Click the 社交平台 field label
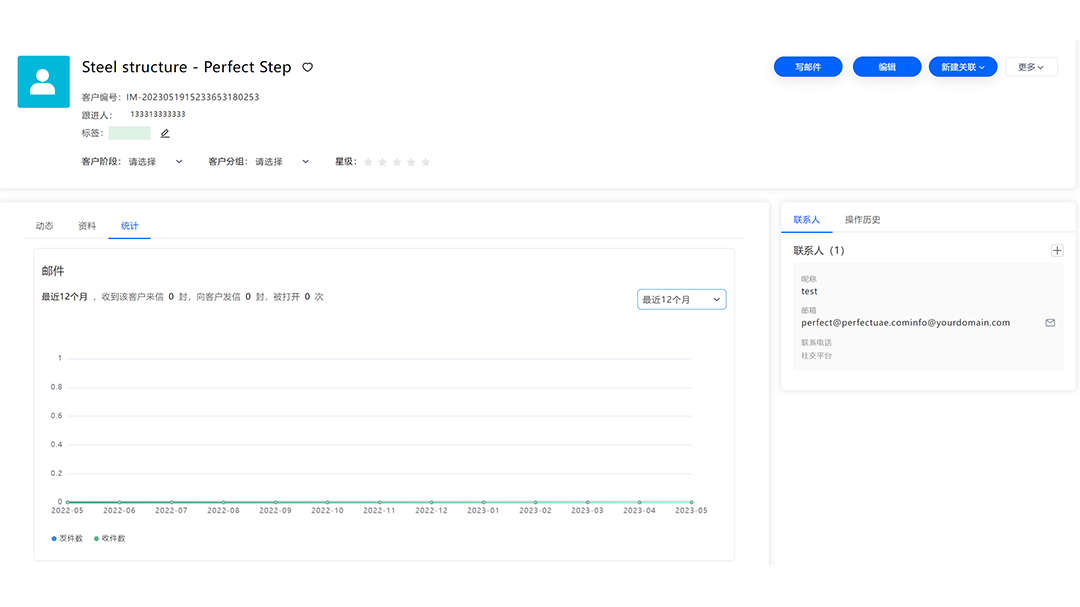The width and height of the screenshot is (1080, 607). click(x=816, y=356)
